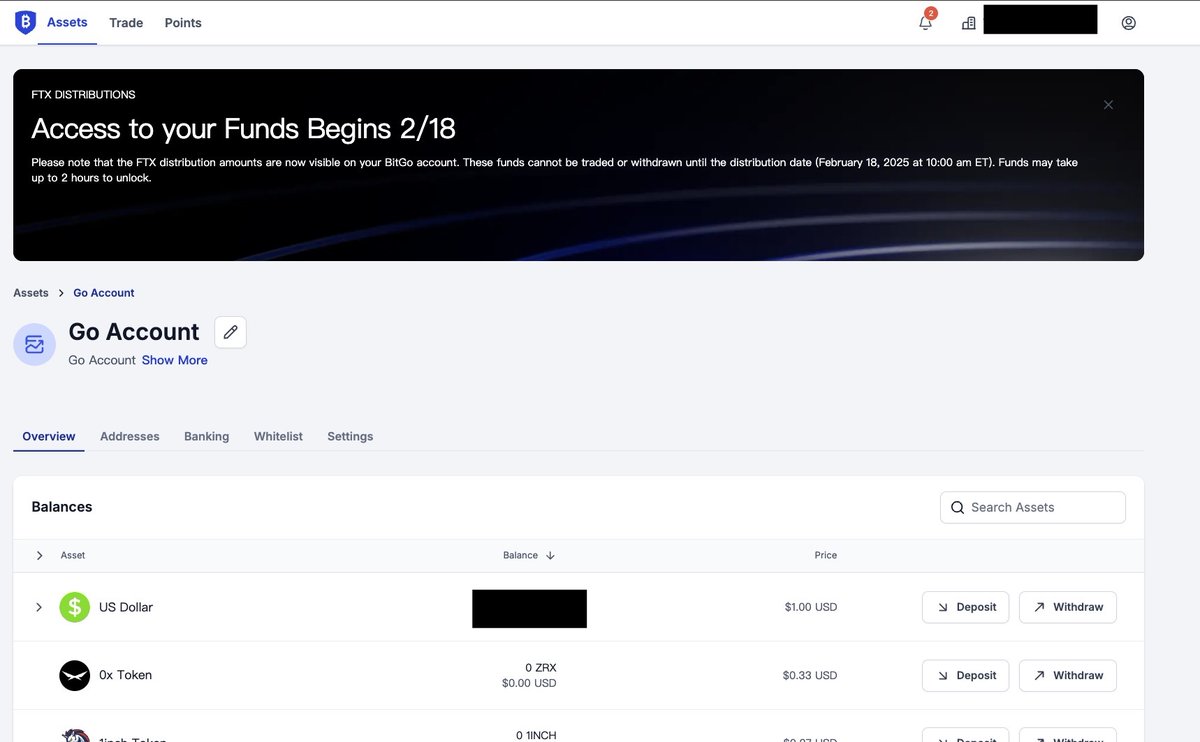Focus the Search Assets field
The width and height of the screenshot is (1200, 742).
pyautogui.click(x=1033, y=507)
